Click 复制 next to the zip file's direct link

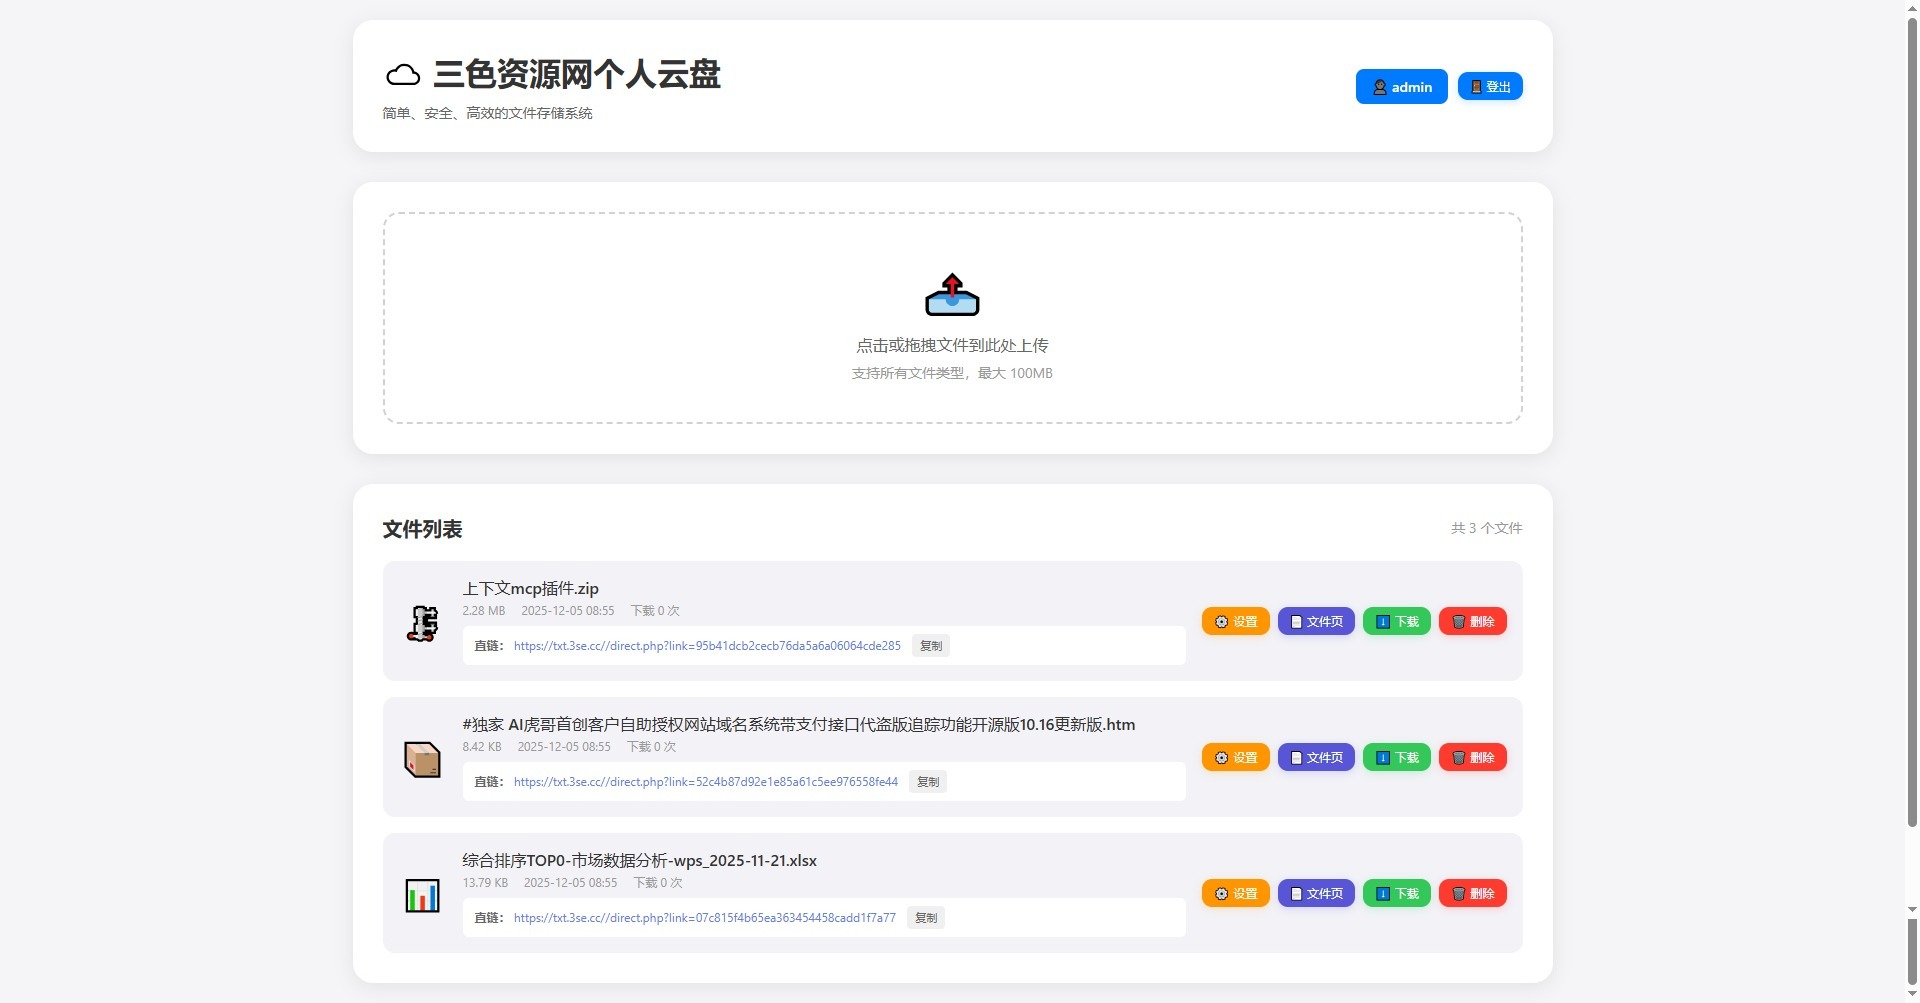pyautogui.click(x=929, y=646)
